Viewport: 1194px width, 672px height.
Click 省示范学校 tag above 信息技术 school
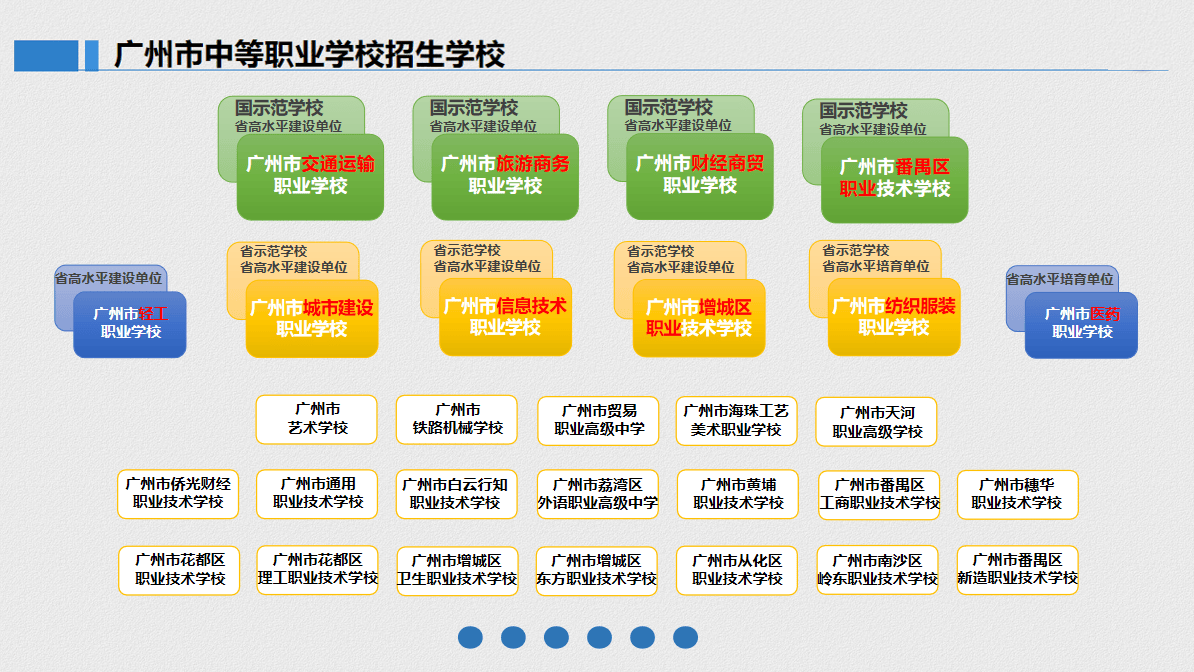coord(467,251)
